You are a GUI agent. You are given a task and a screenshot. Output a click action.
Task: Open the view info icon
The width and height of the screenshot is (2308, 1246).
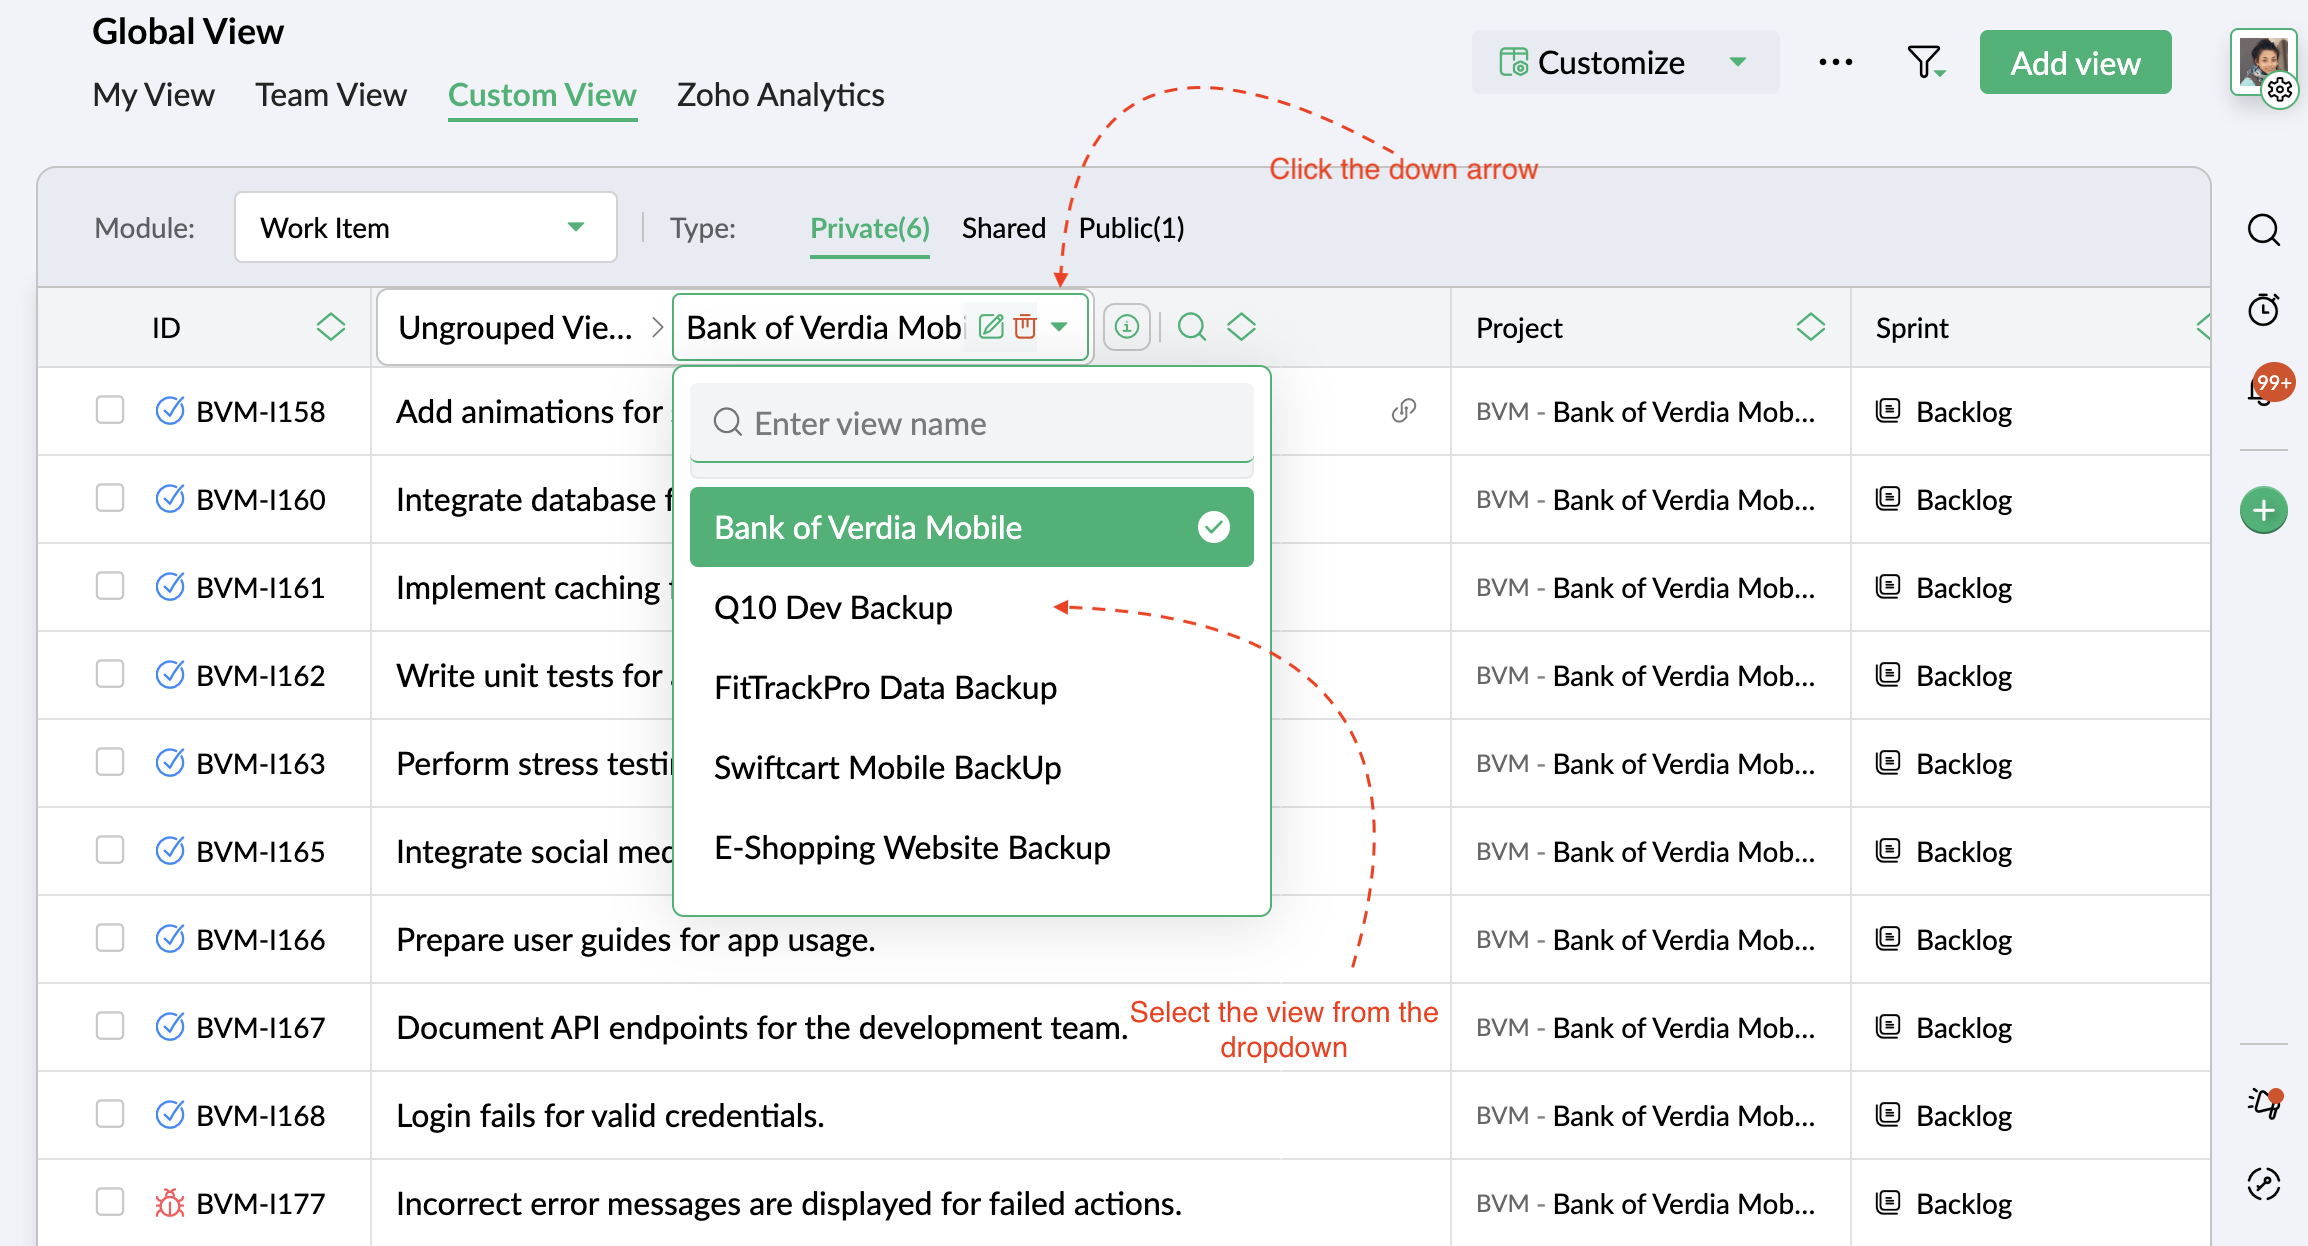(x=1127, y=327)
